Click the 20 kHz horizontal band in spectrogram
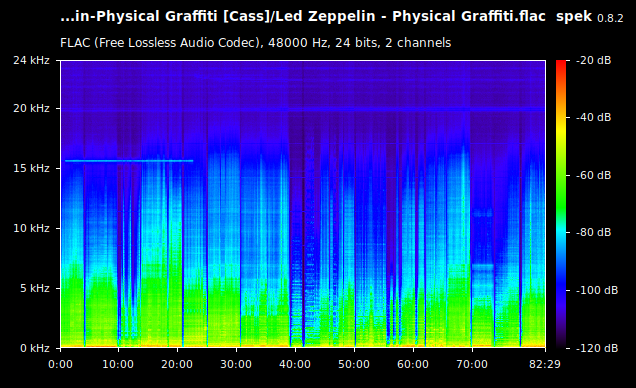Viewport: 636px width, 388px height. point(303,109)
